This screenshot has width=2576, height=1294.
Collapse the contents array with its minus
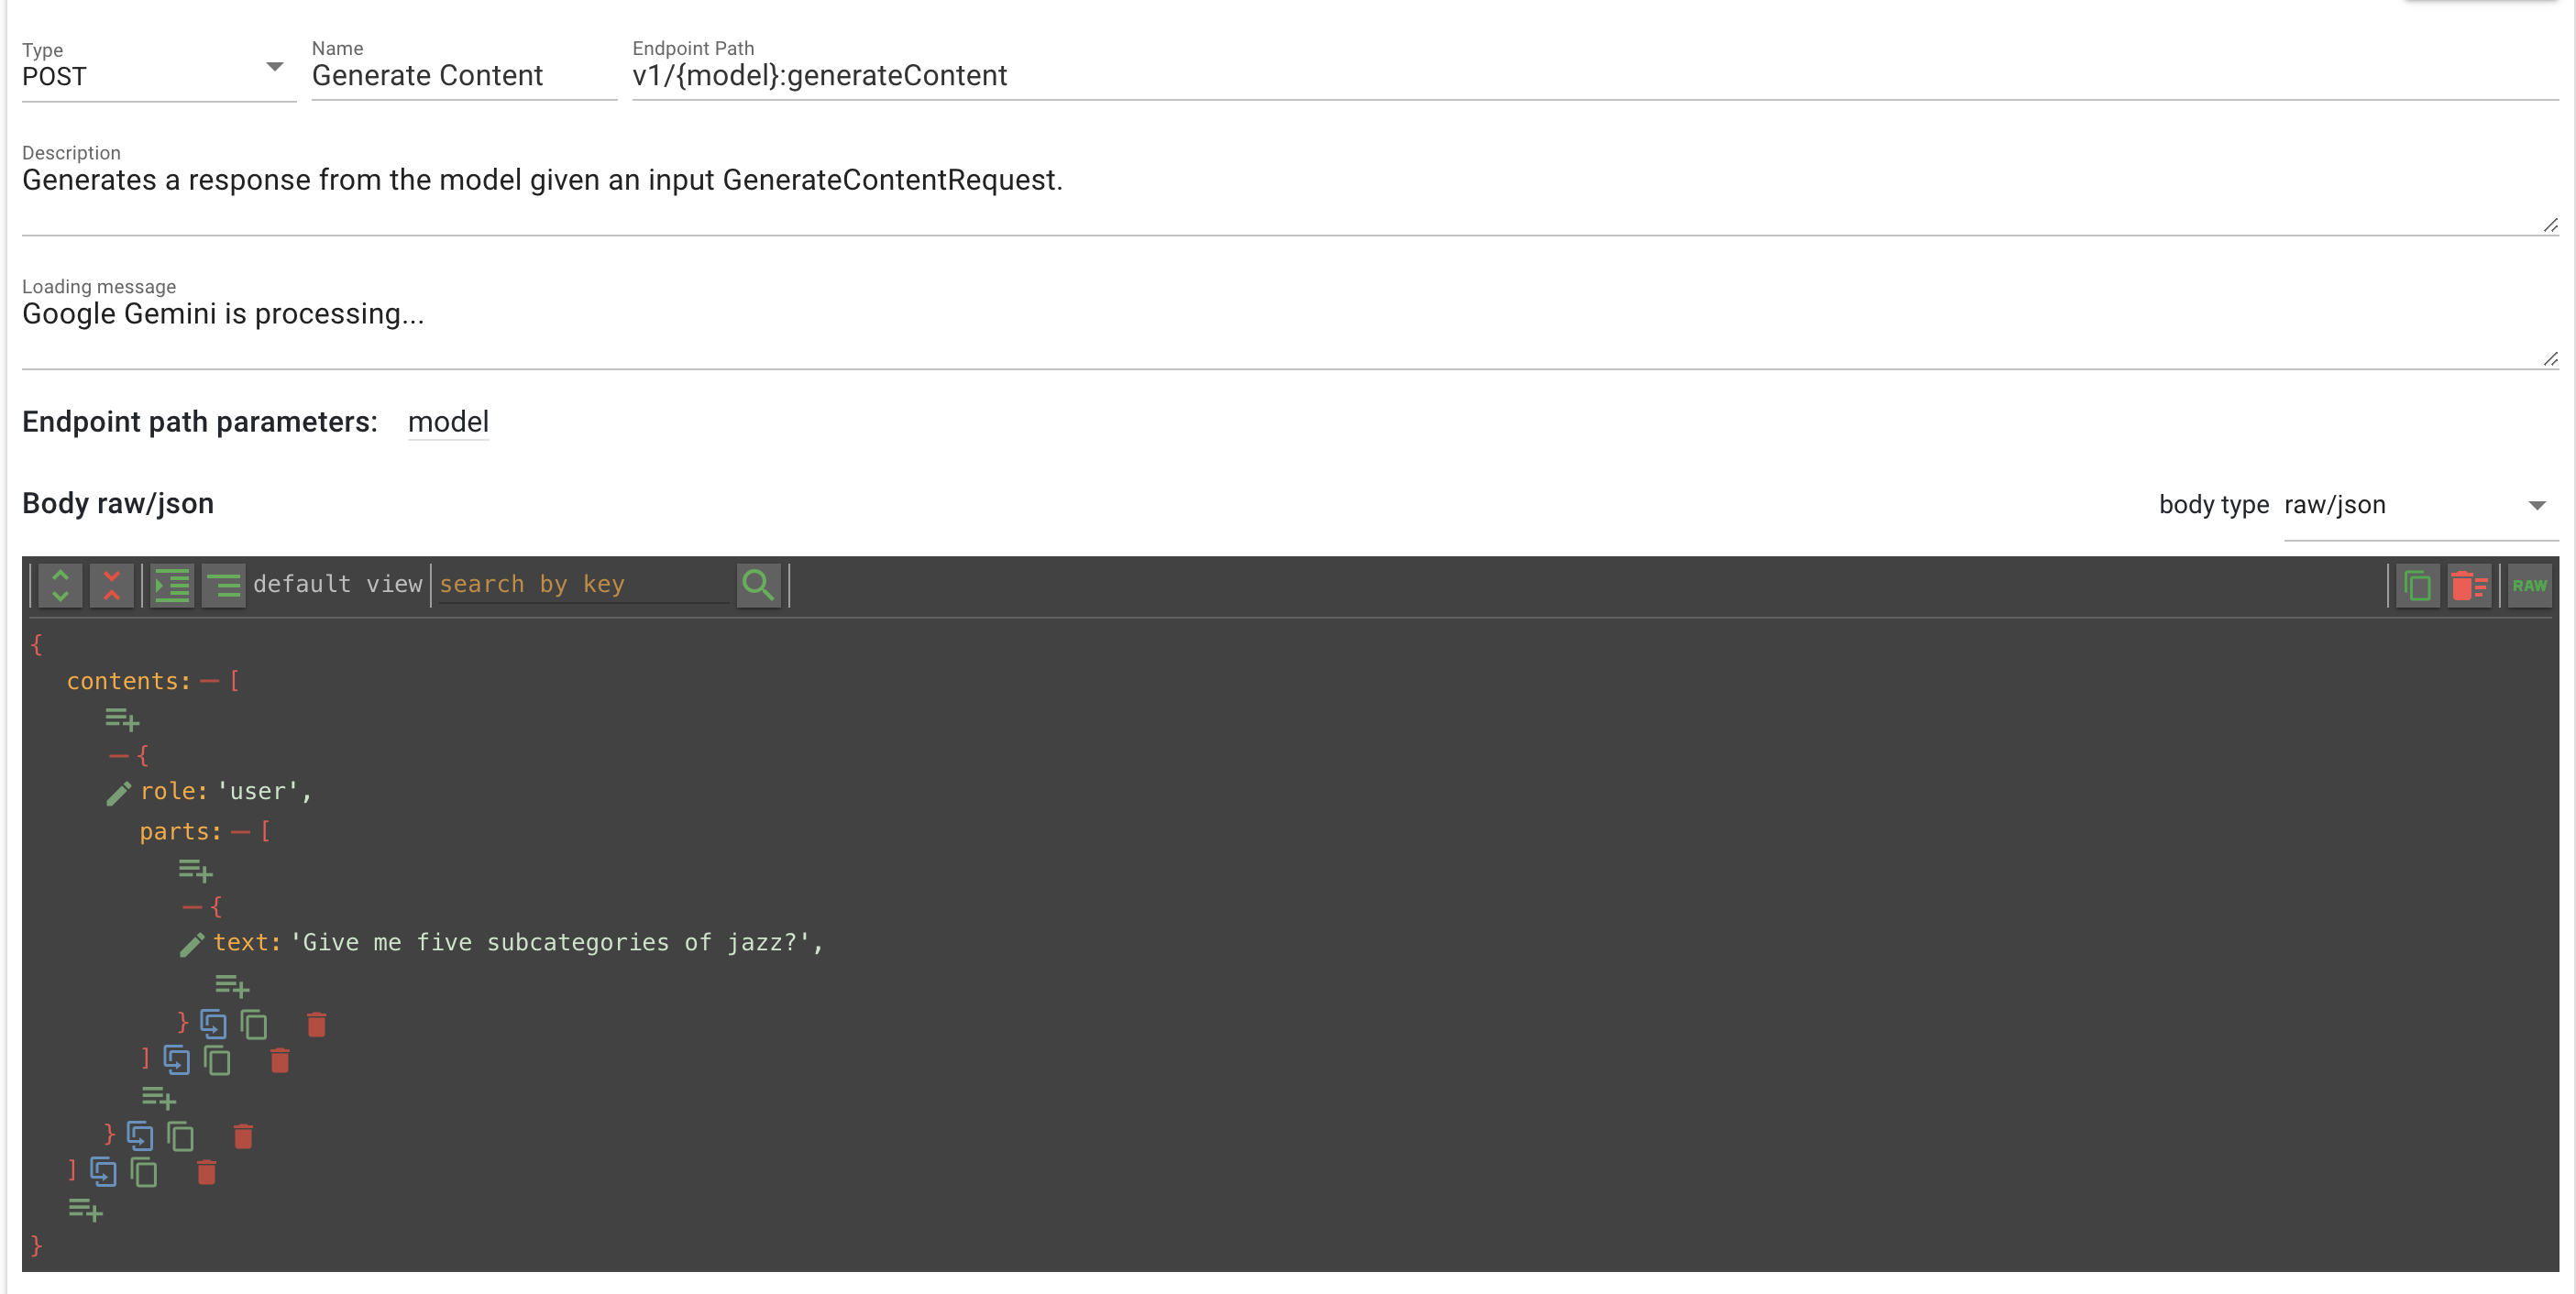tap(209, 682)
